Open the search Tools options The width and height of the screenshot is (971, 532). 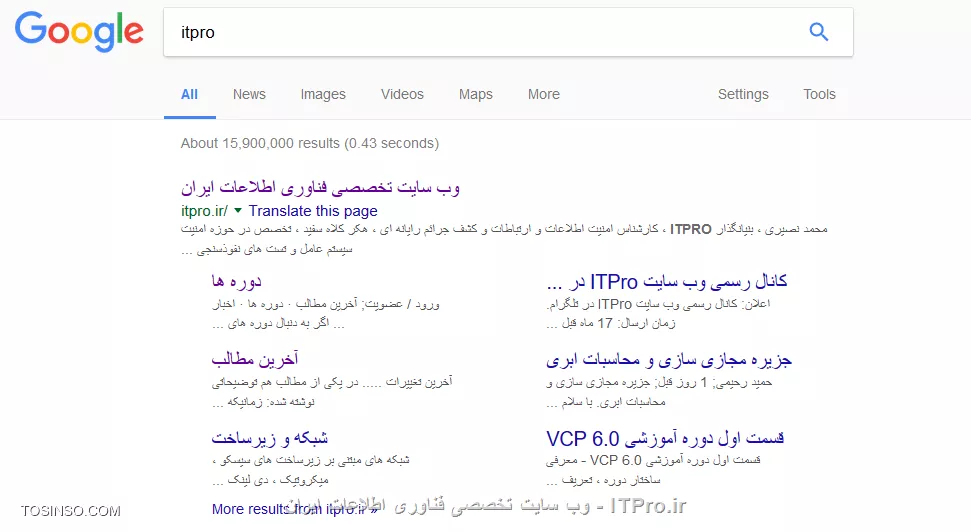819,94
